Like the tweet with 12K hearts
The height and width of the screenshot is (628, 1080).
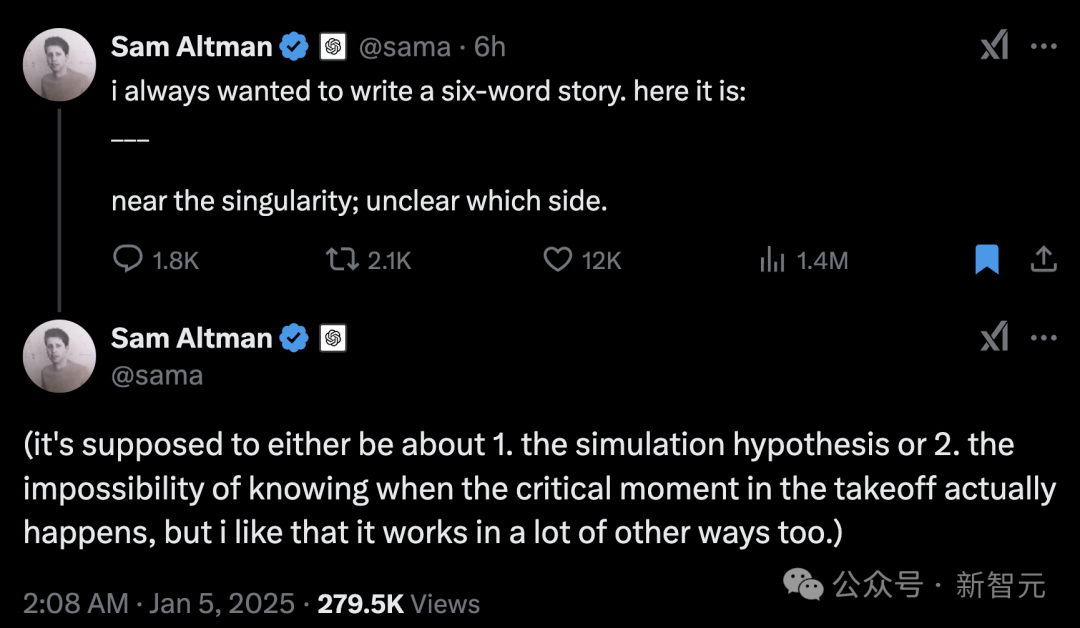(x=557, y=260)
